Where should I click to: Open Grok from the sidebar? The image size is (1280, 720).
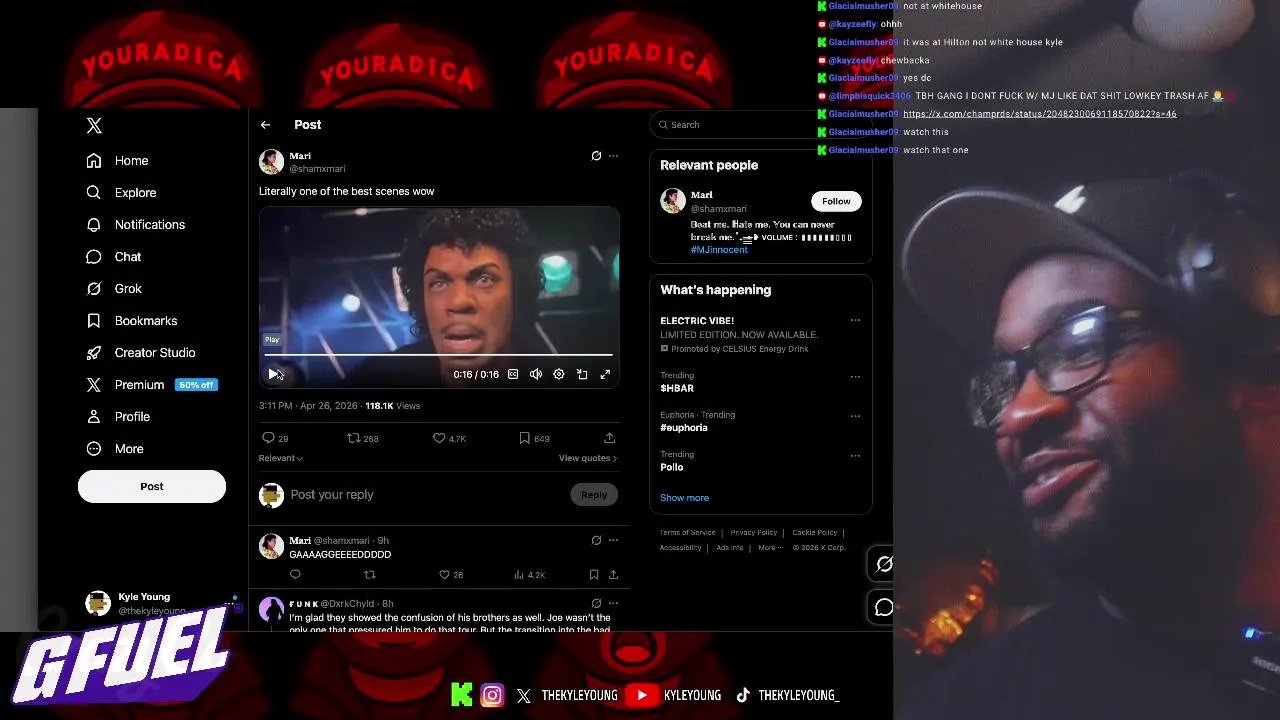(x=114, y=288)
